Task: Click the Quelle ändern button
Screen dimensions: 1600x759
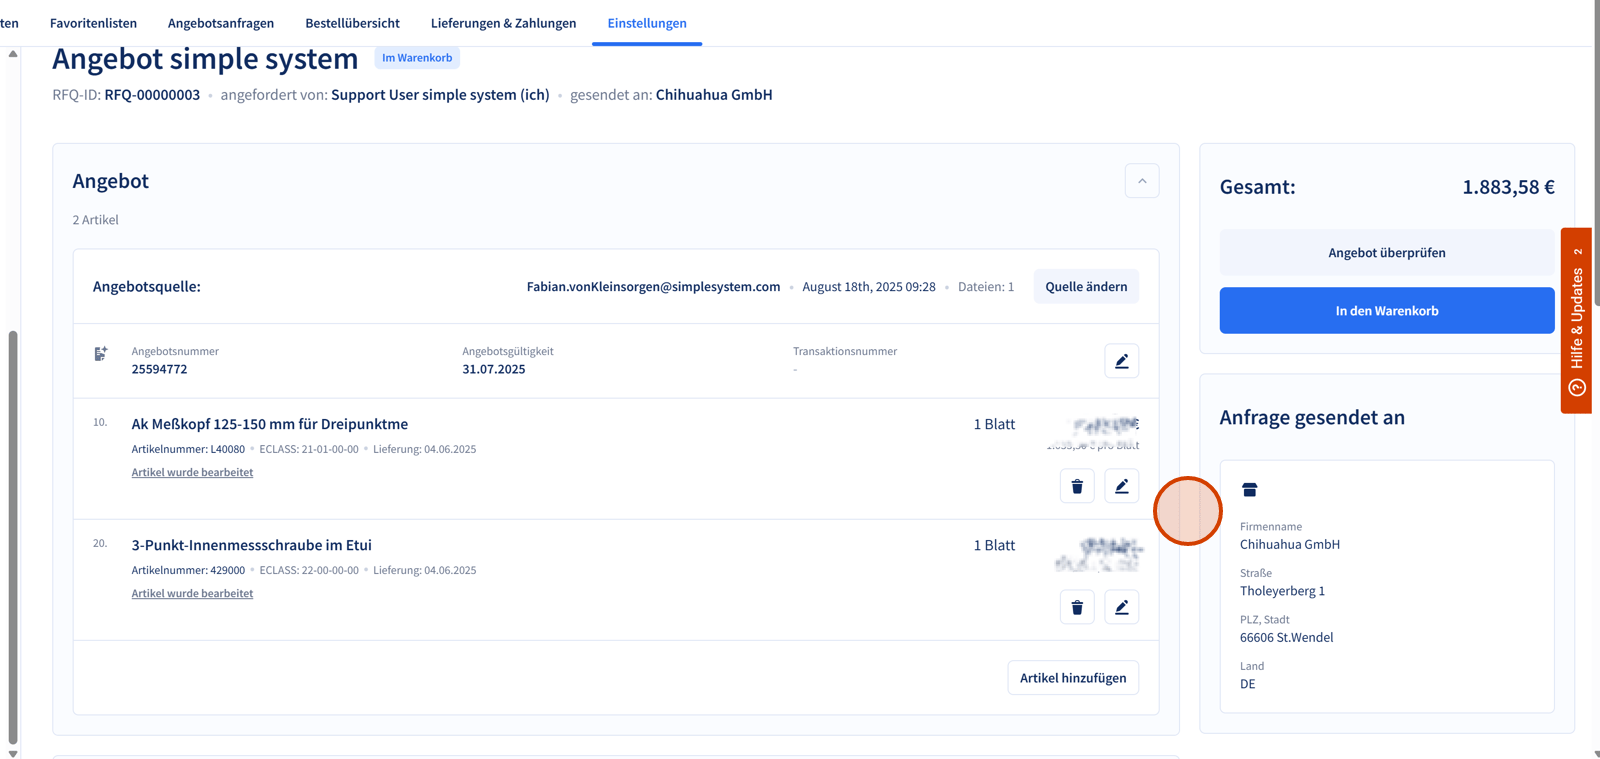Action: coord(1085,287)
